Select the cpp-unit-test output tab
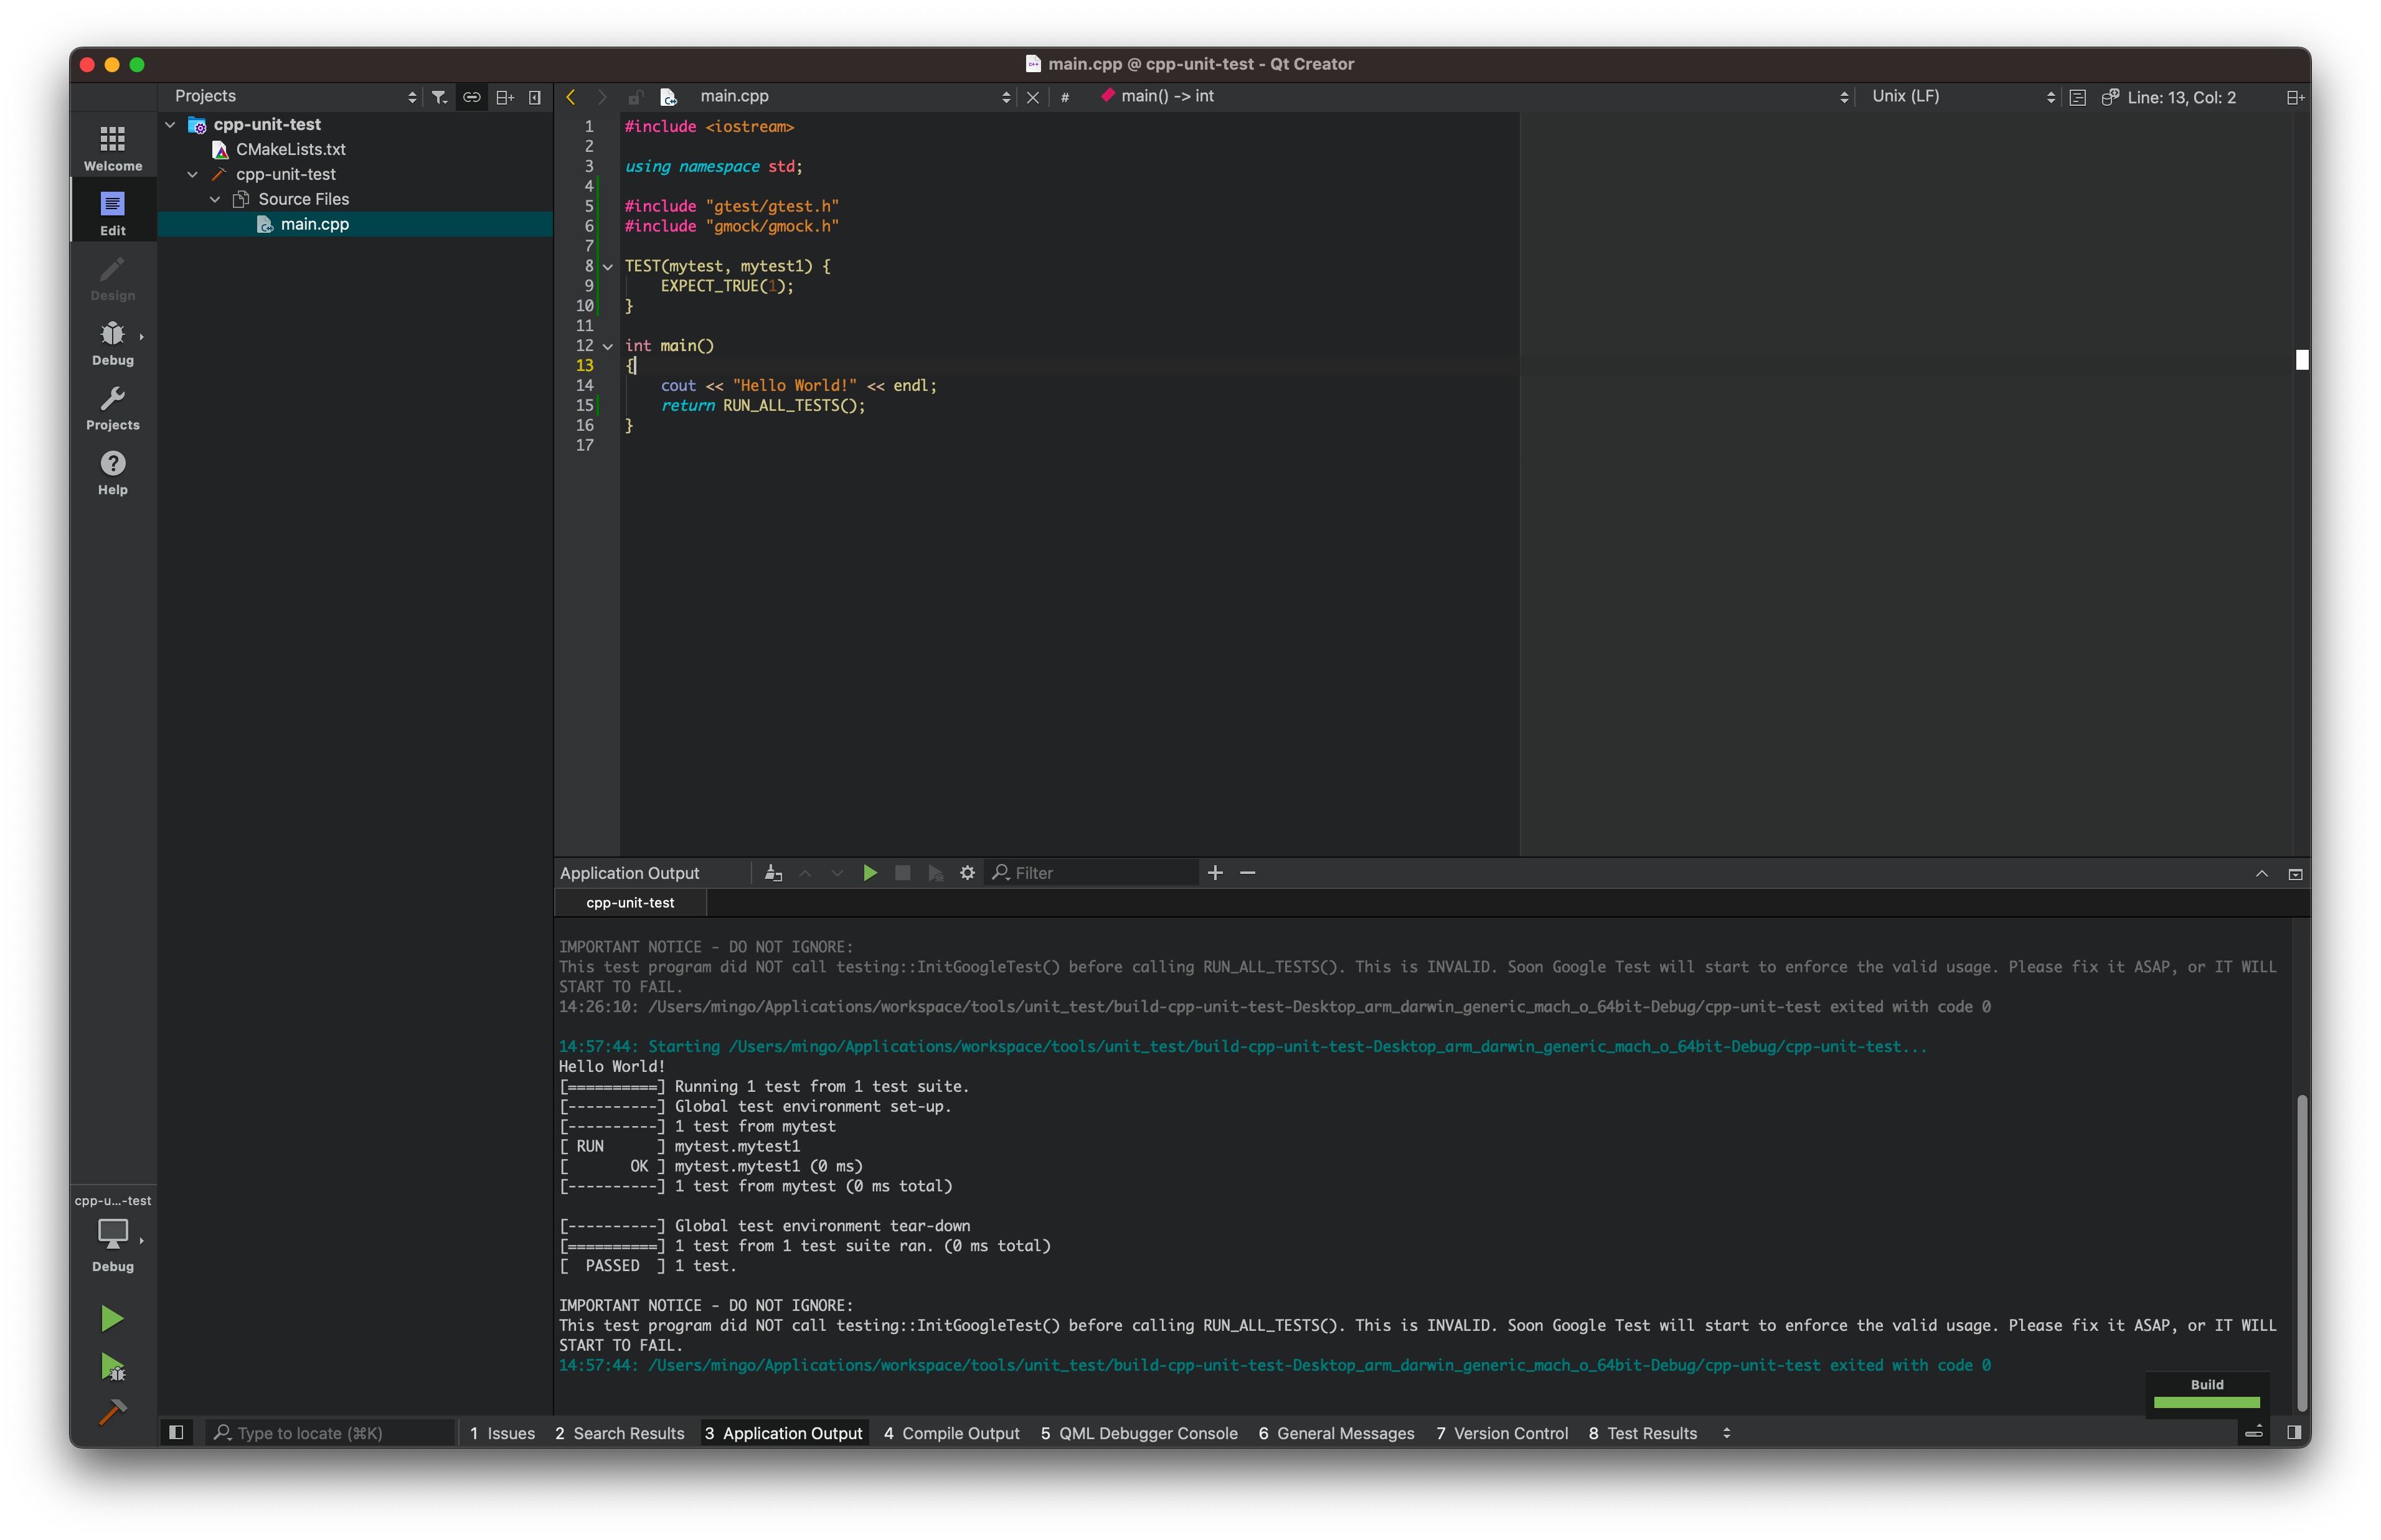The image size is (2381, 1540). (630, 902)
